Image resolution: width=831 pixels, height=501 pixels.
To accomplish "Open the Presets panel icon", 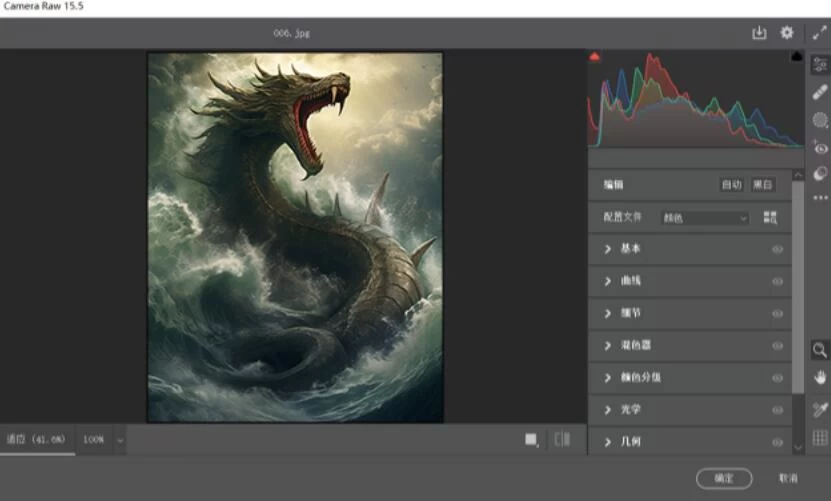I will click(x=820, y=174).
